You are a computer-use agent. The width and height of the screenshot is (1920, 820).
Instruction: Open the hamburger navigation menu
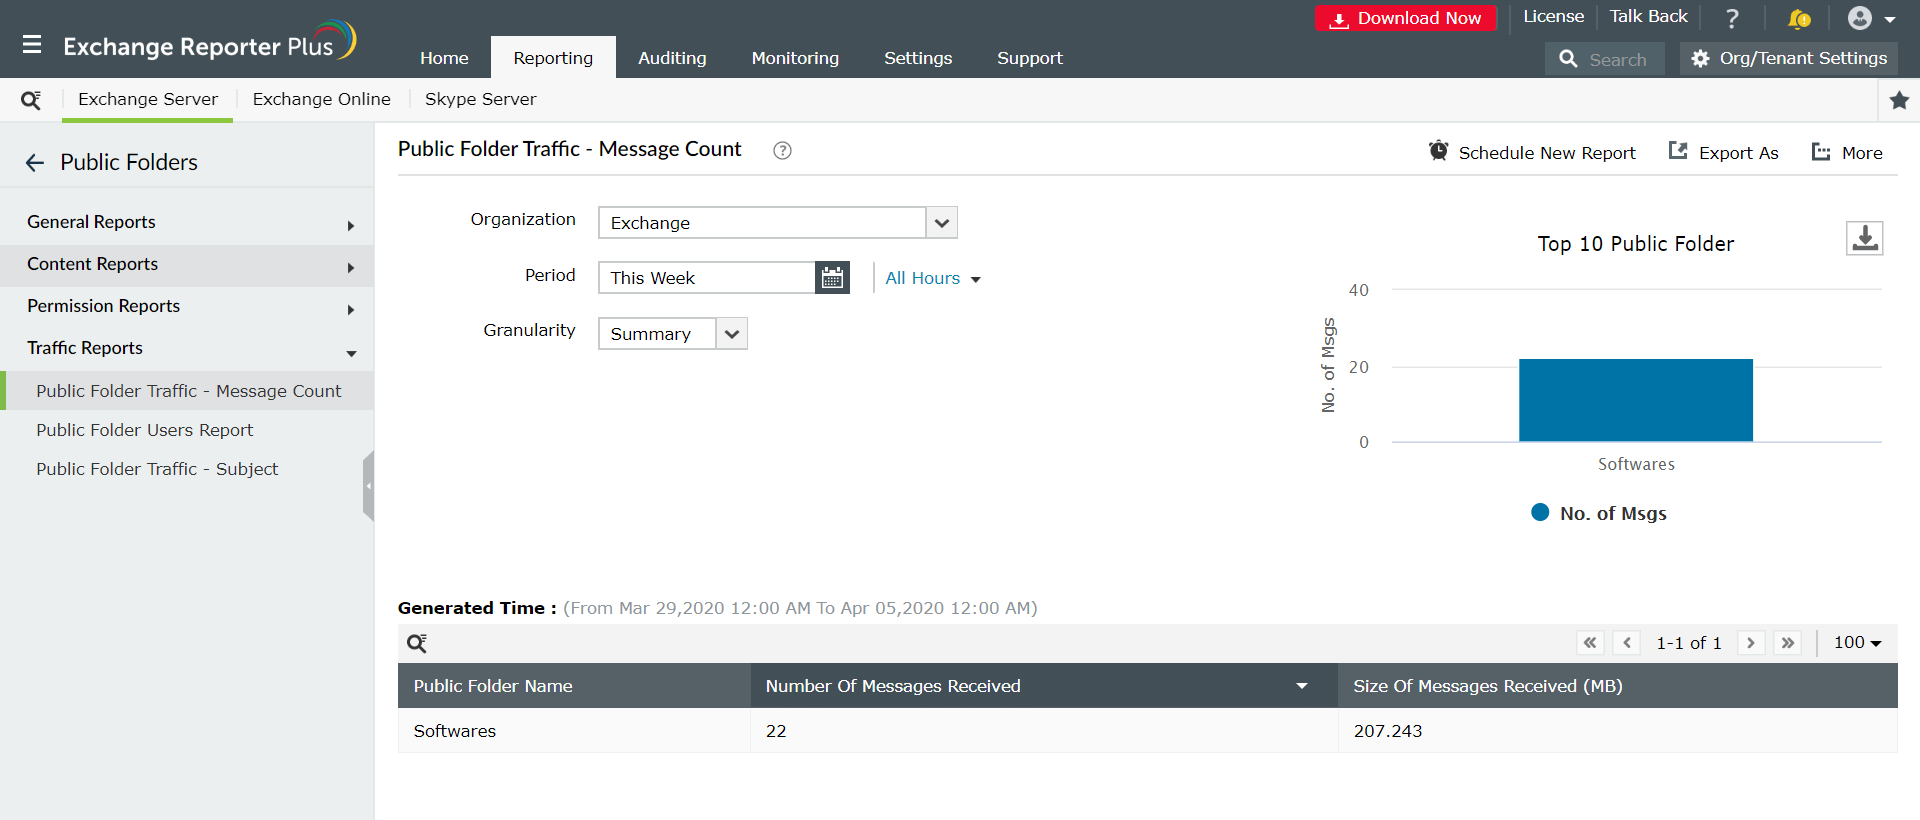tap(32, 45)
